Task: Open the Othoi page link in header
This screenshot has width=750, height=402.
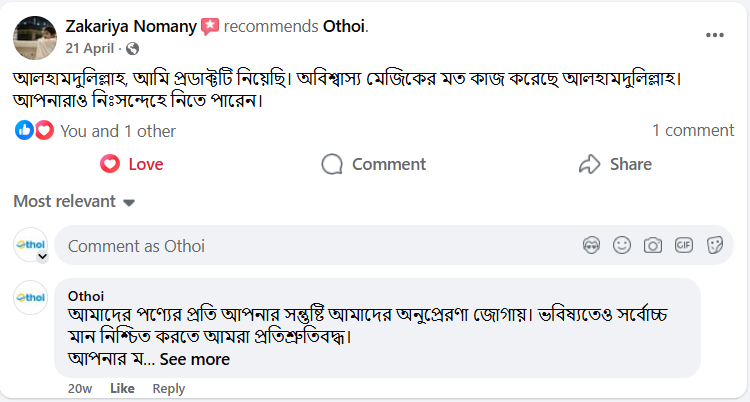Action: pos(342,25)
